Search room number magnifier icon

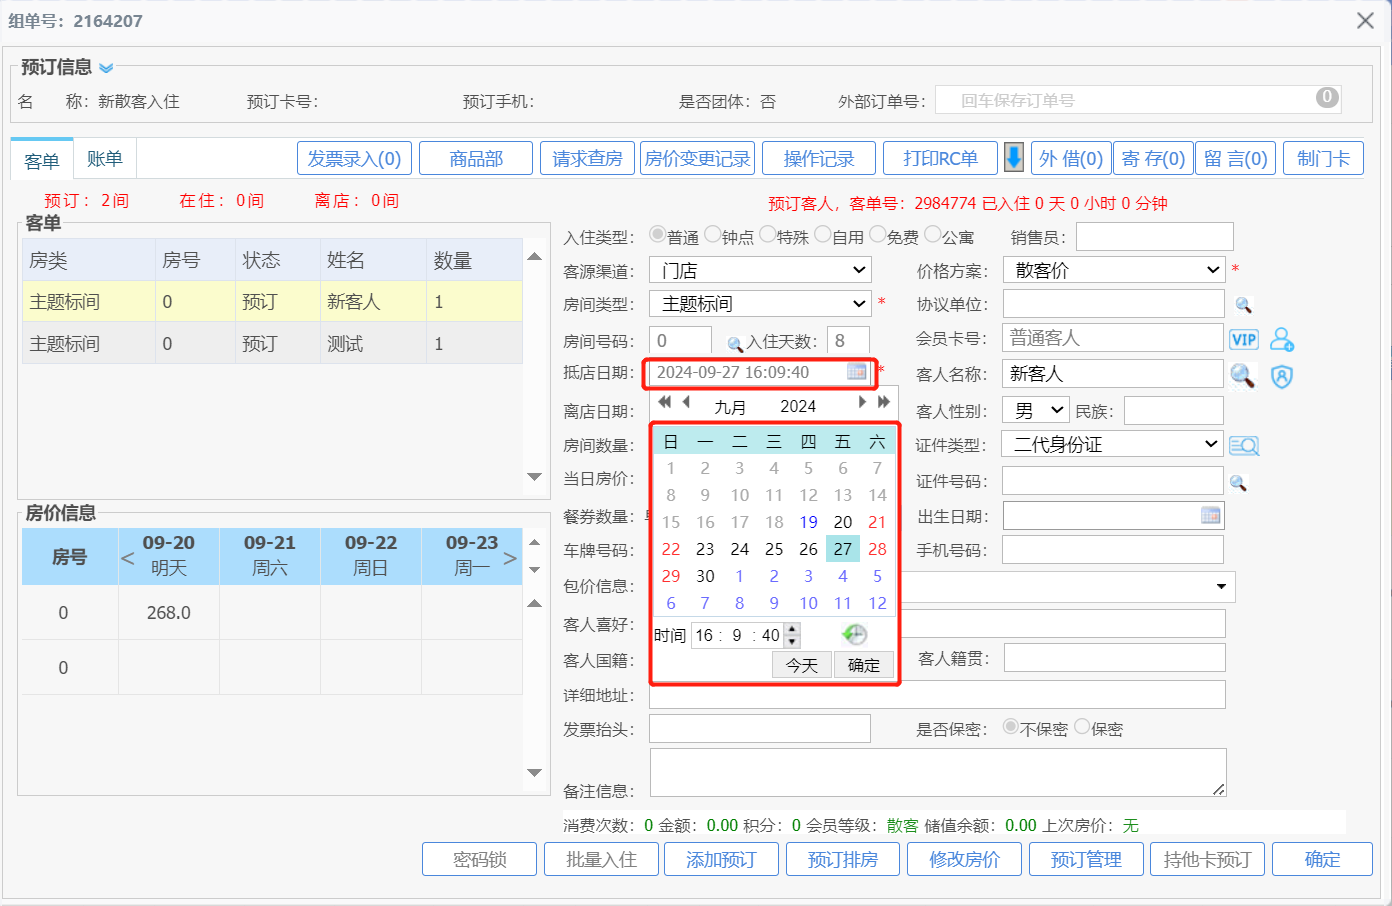point(735,343)
